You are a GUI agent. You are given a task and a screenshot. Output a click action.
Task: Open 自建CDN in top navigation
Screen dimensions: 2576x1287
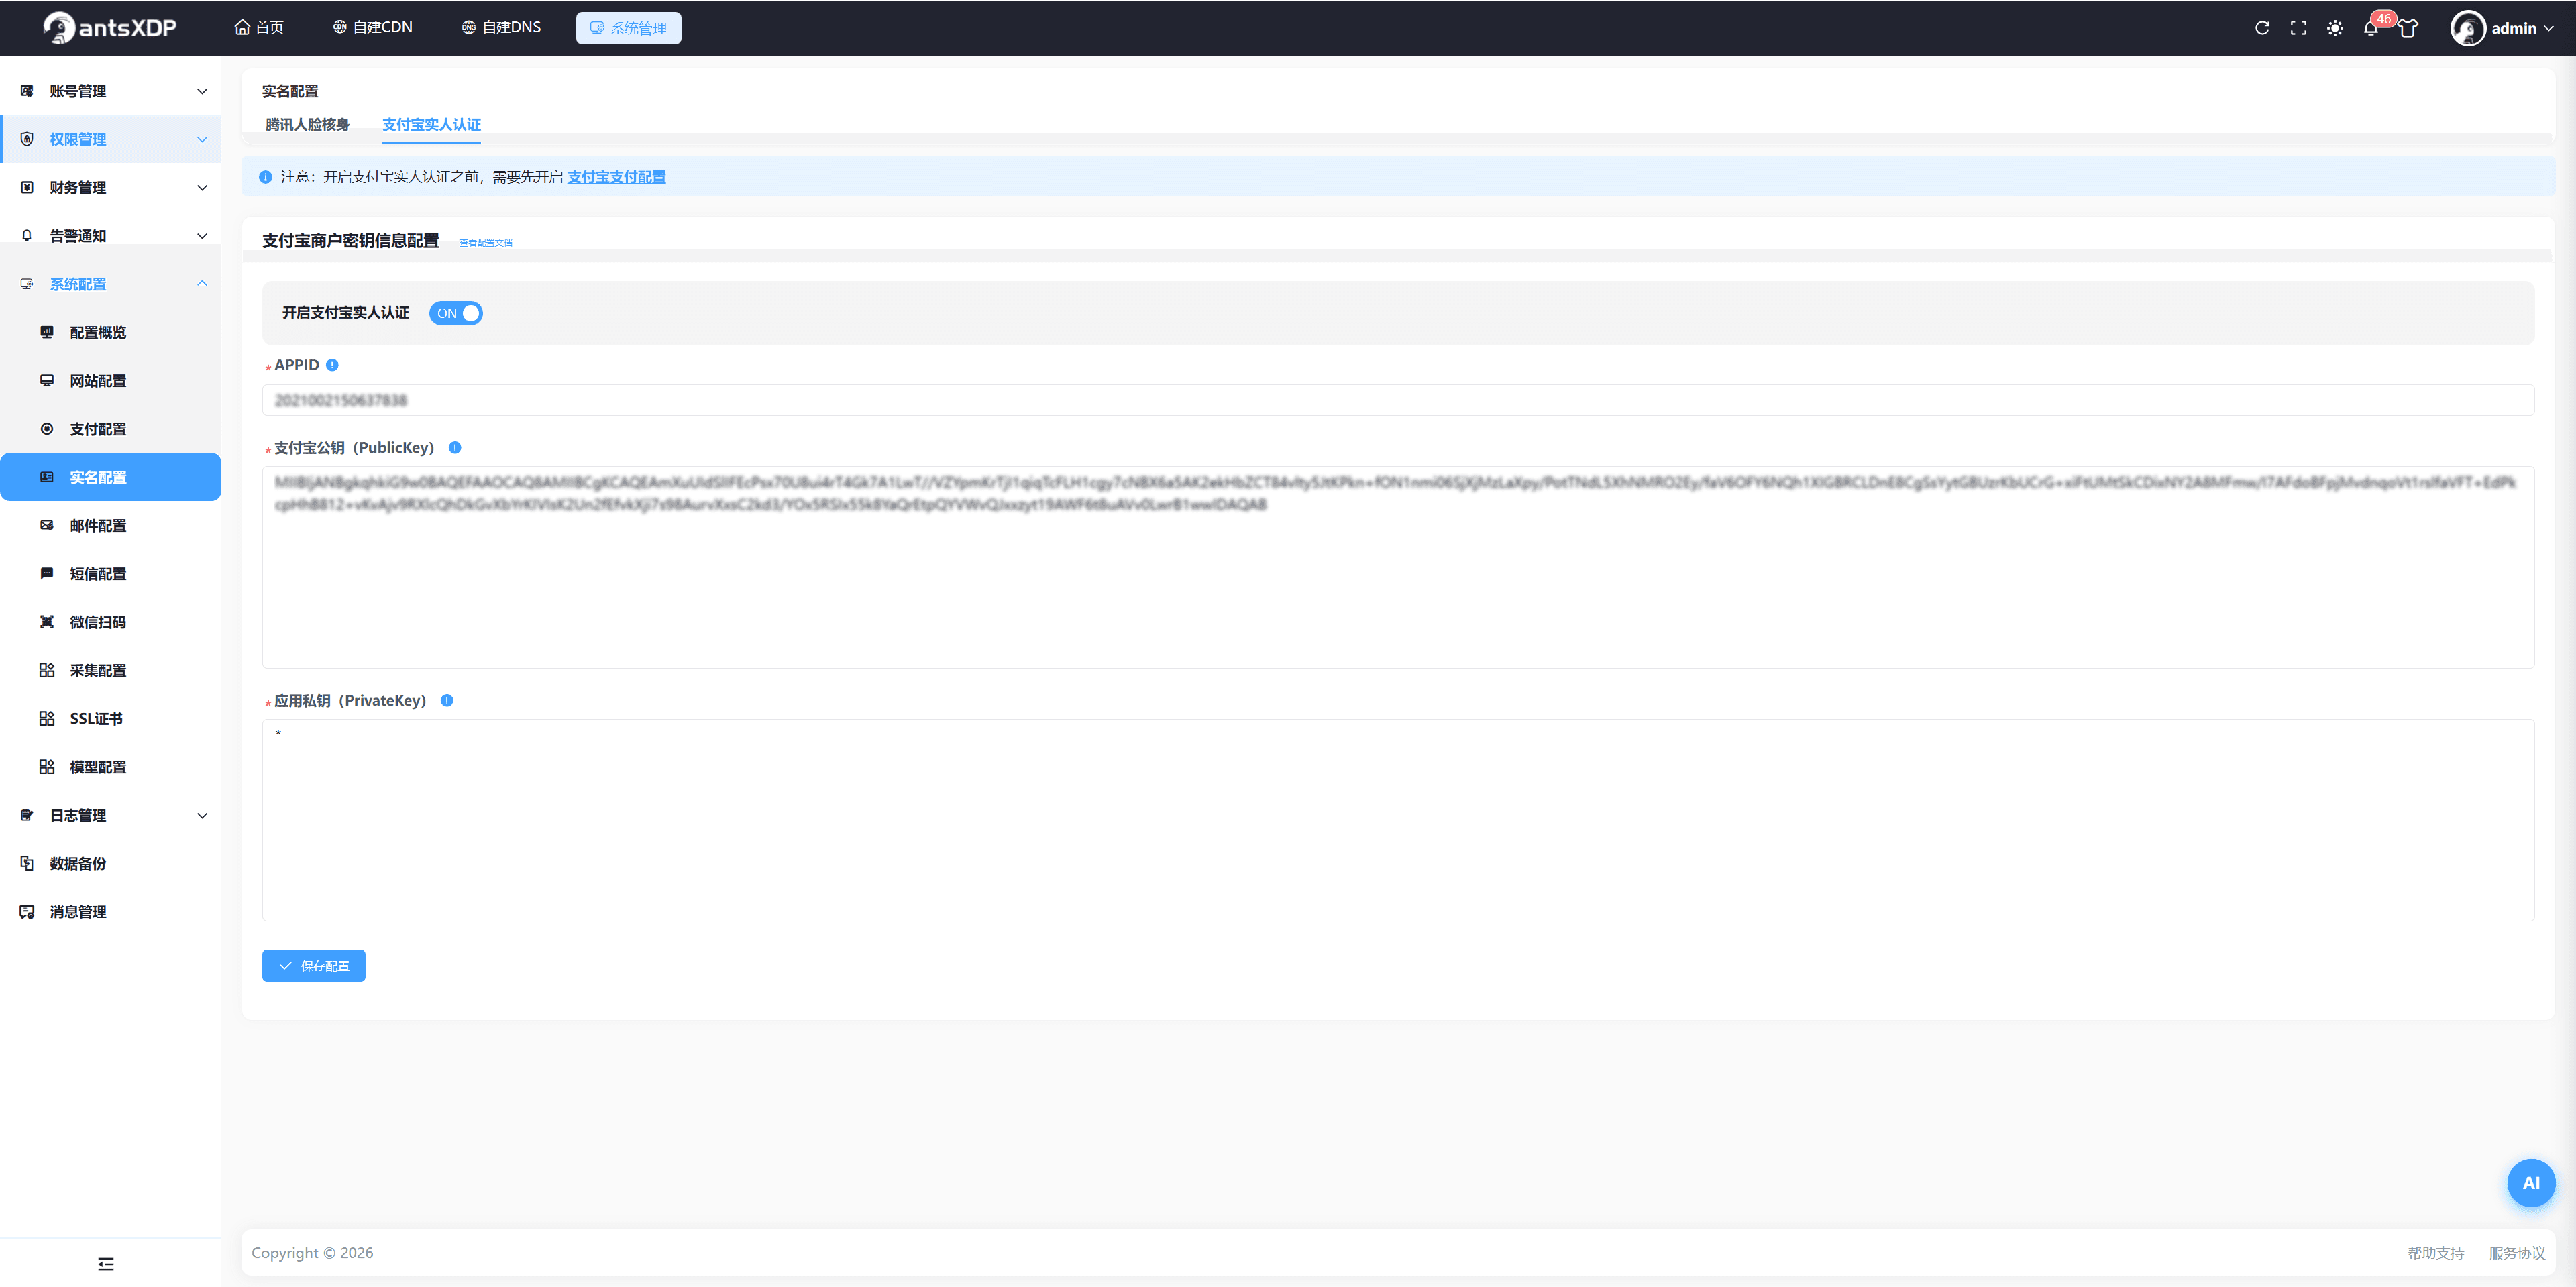(x=372, y=28)
